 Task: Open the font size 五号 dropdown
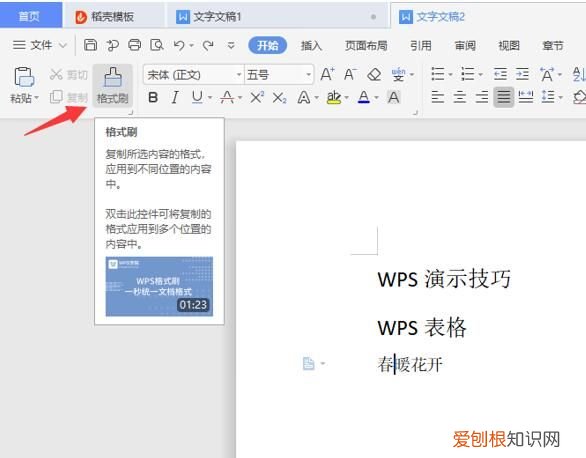(308, 75)
